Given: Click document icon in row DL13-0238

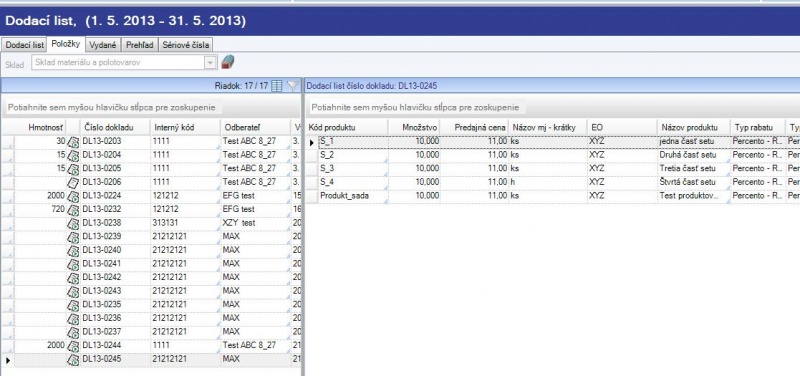Looking at the screenshot, I should (73, 223).
